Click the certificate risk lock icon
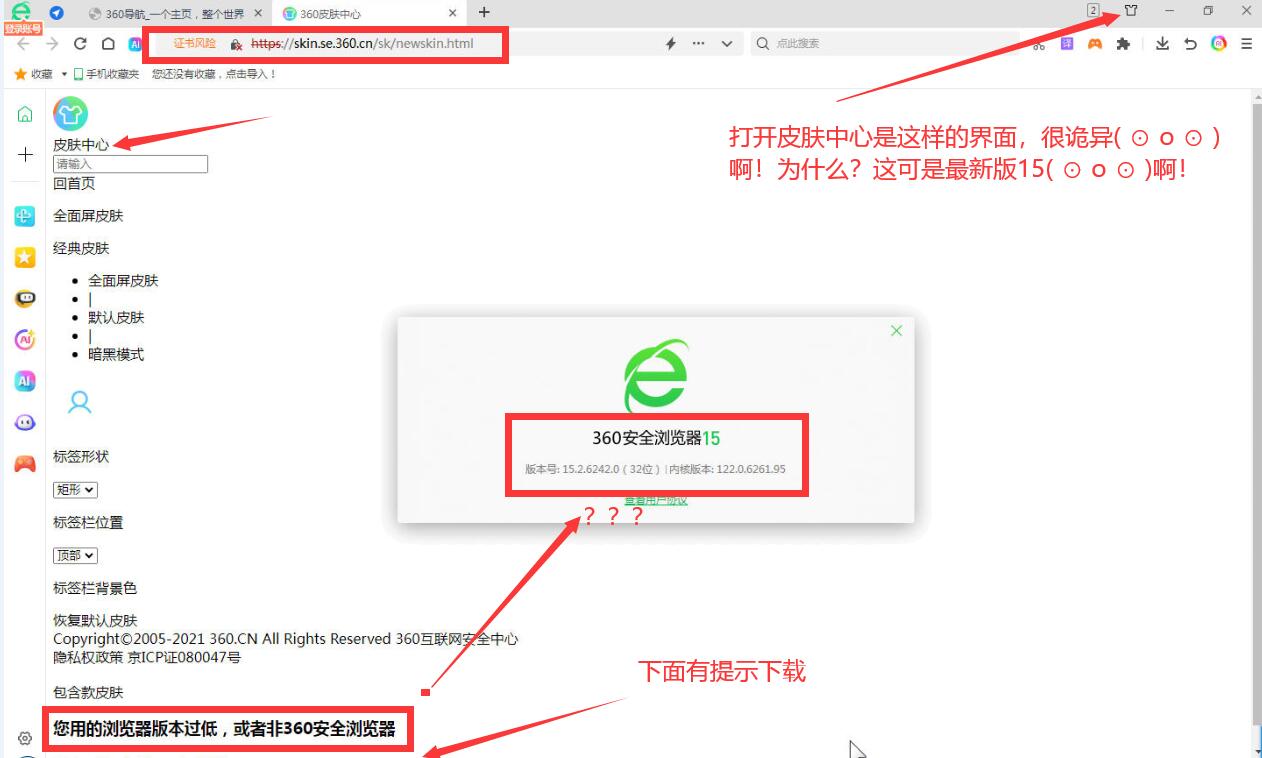 (x=236, y=44)
